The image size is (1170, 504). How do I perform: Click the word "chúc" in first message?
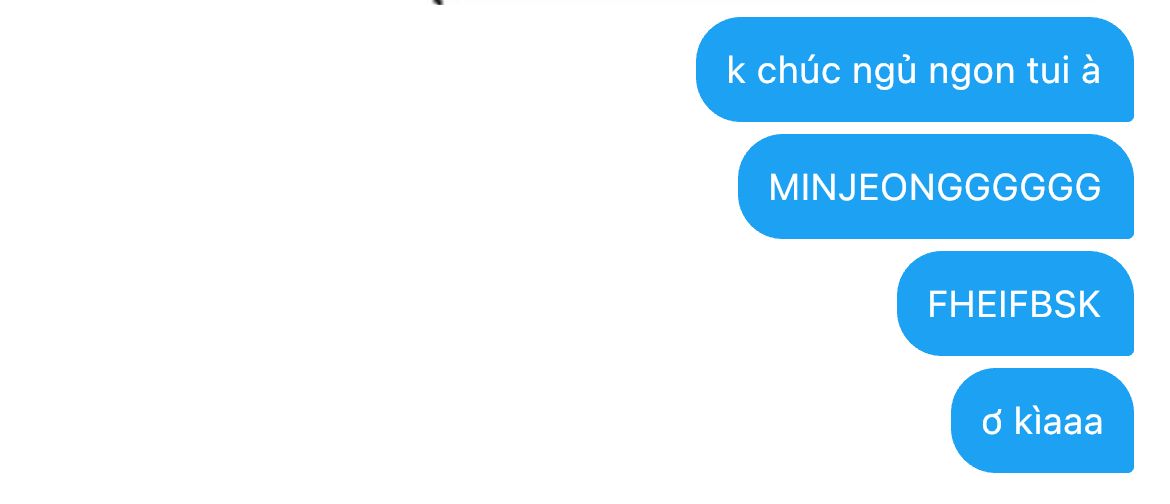click(x=799, y=71)
